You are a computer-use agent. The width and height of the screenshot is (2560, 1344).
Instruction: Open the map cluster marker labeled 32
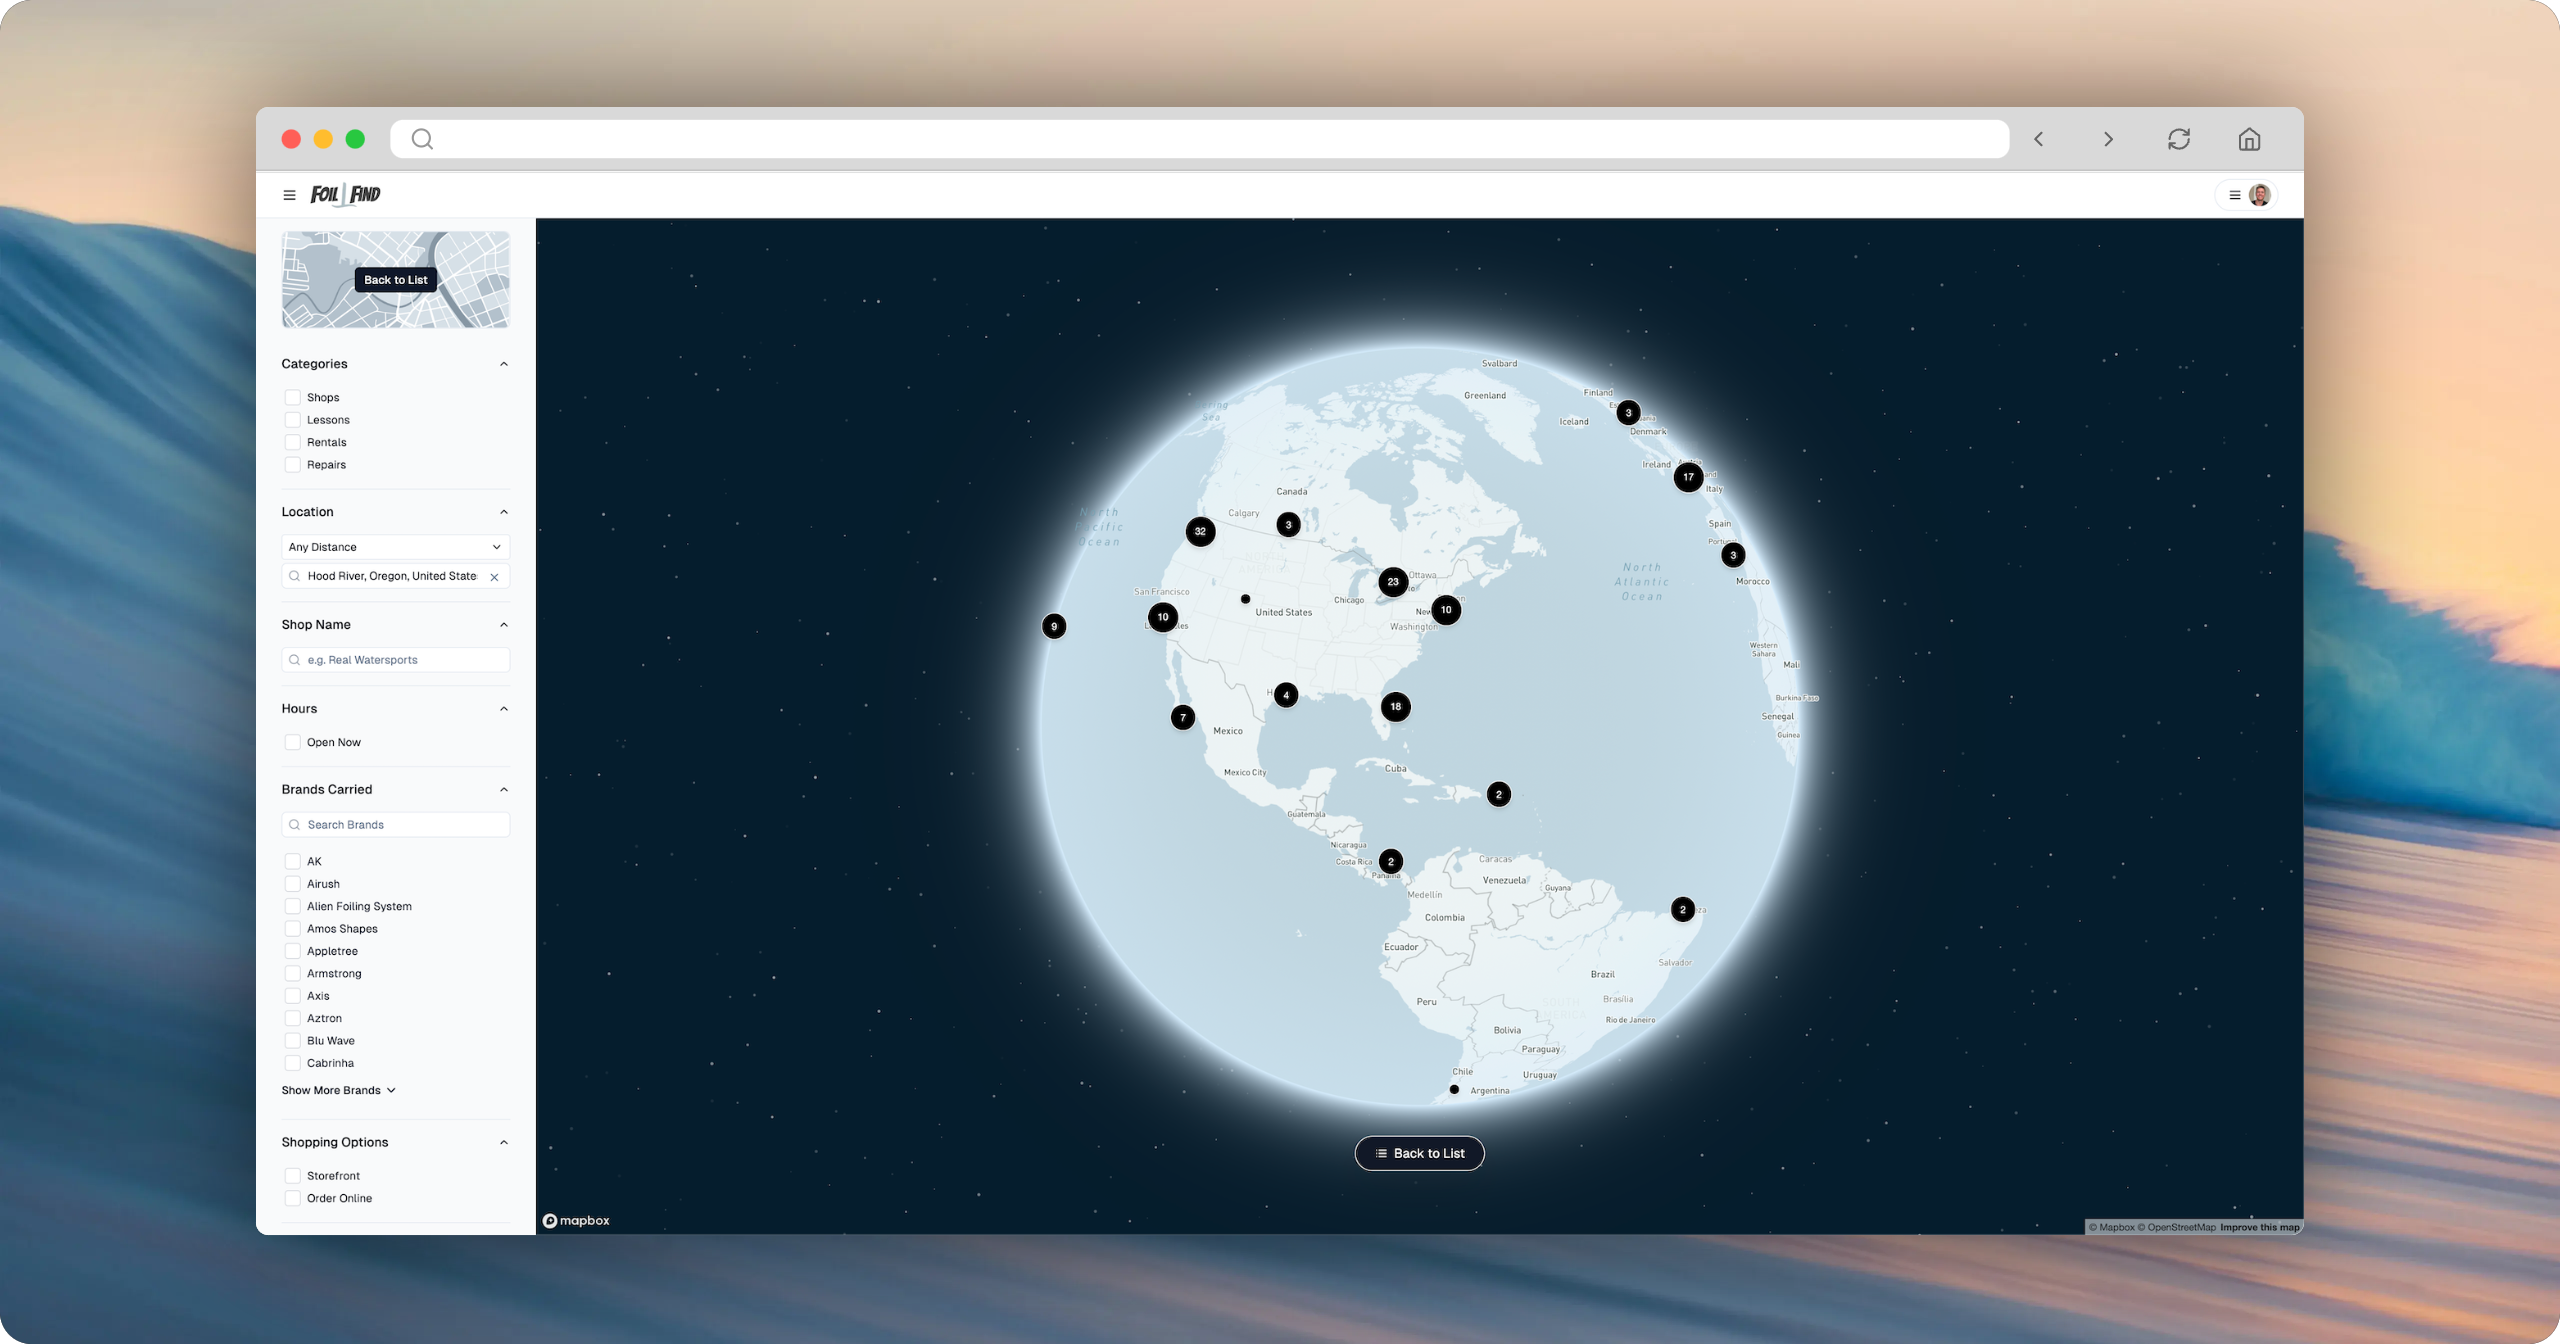click(1200, 531)
